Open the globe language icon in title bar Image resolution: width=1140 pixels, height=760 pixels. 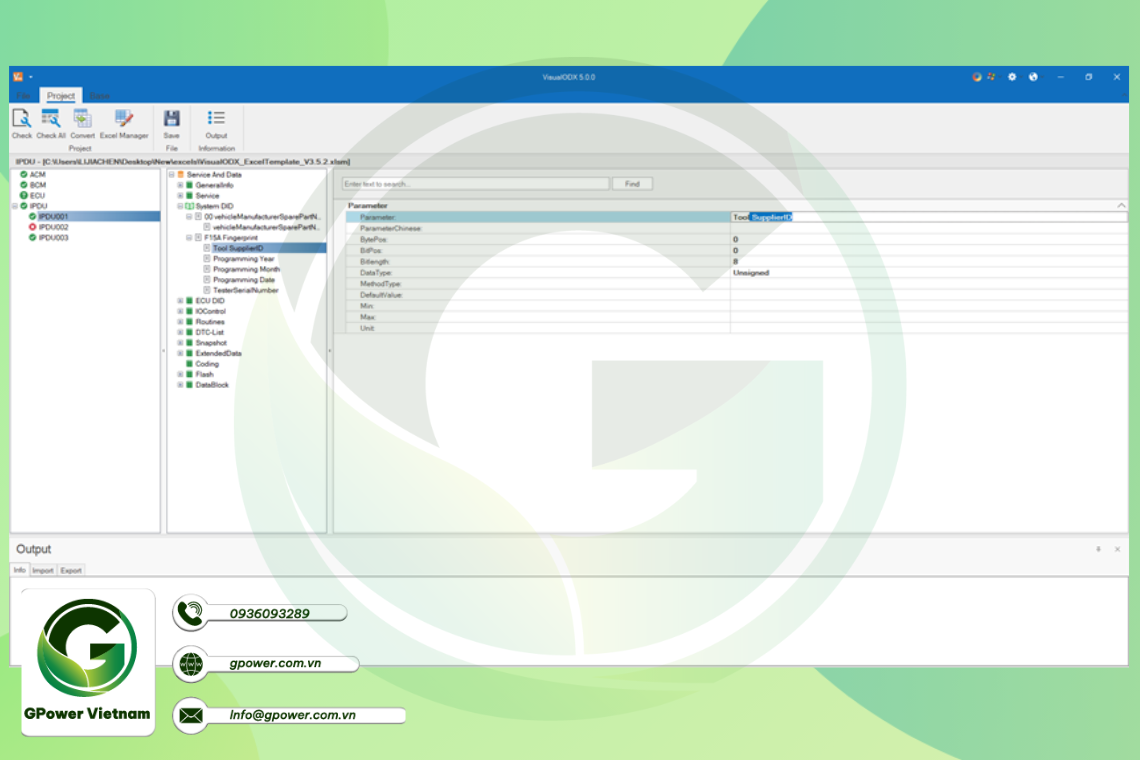pos(1033,76)
